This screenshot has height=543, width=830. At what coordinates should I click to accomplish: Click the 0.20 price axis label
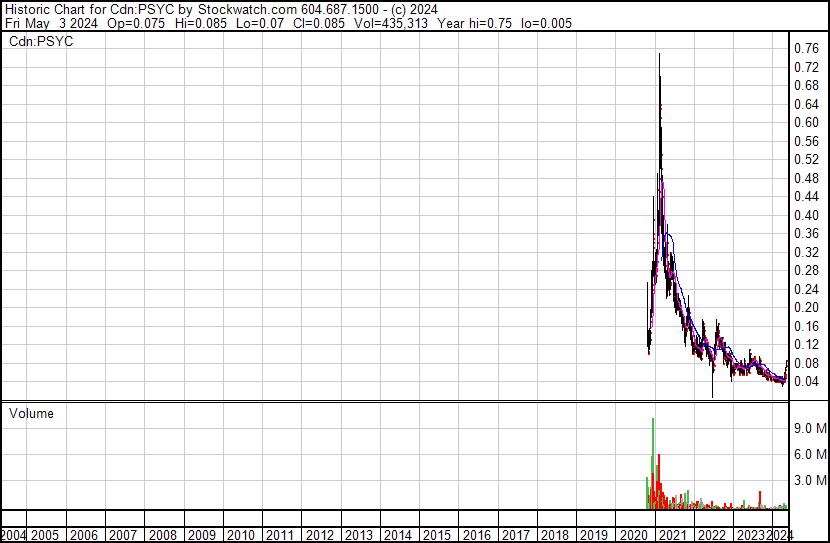click(805, 307)
